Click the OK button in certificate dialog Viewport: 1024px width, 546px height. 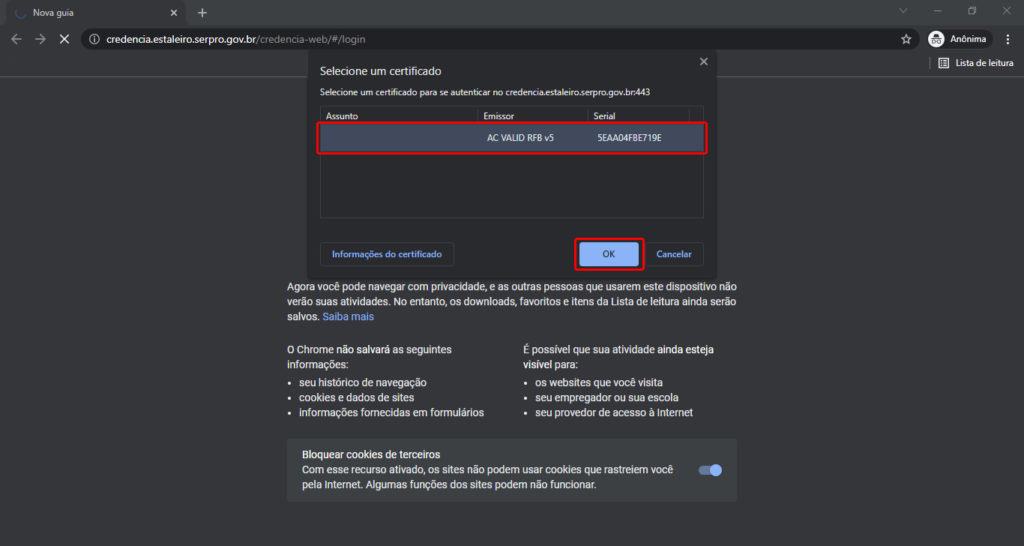point(609,254)
